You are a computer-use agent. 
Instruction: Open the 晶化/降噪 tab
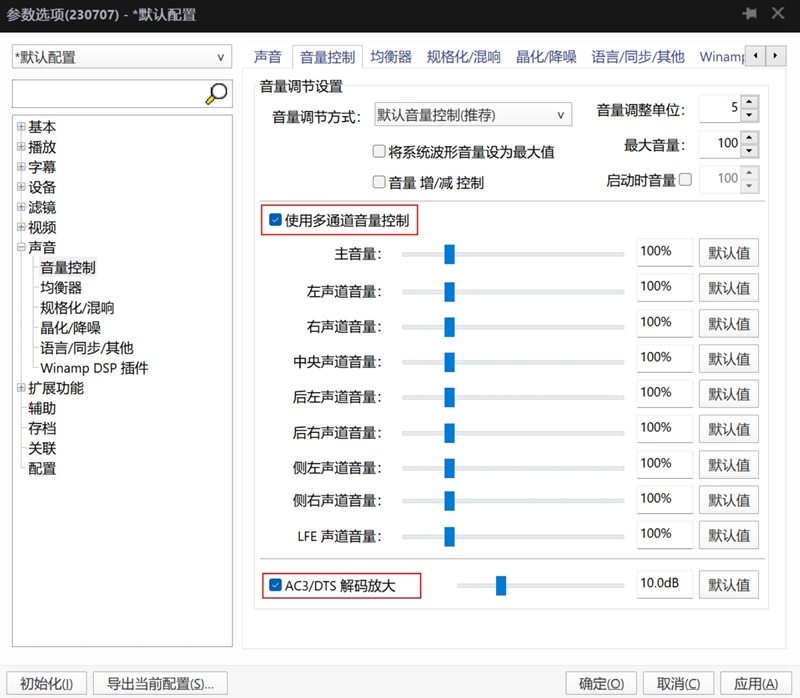(x=546, y=57)
